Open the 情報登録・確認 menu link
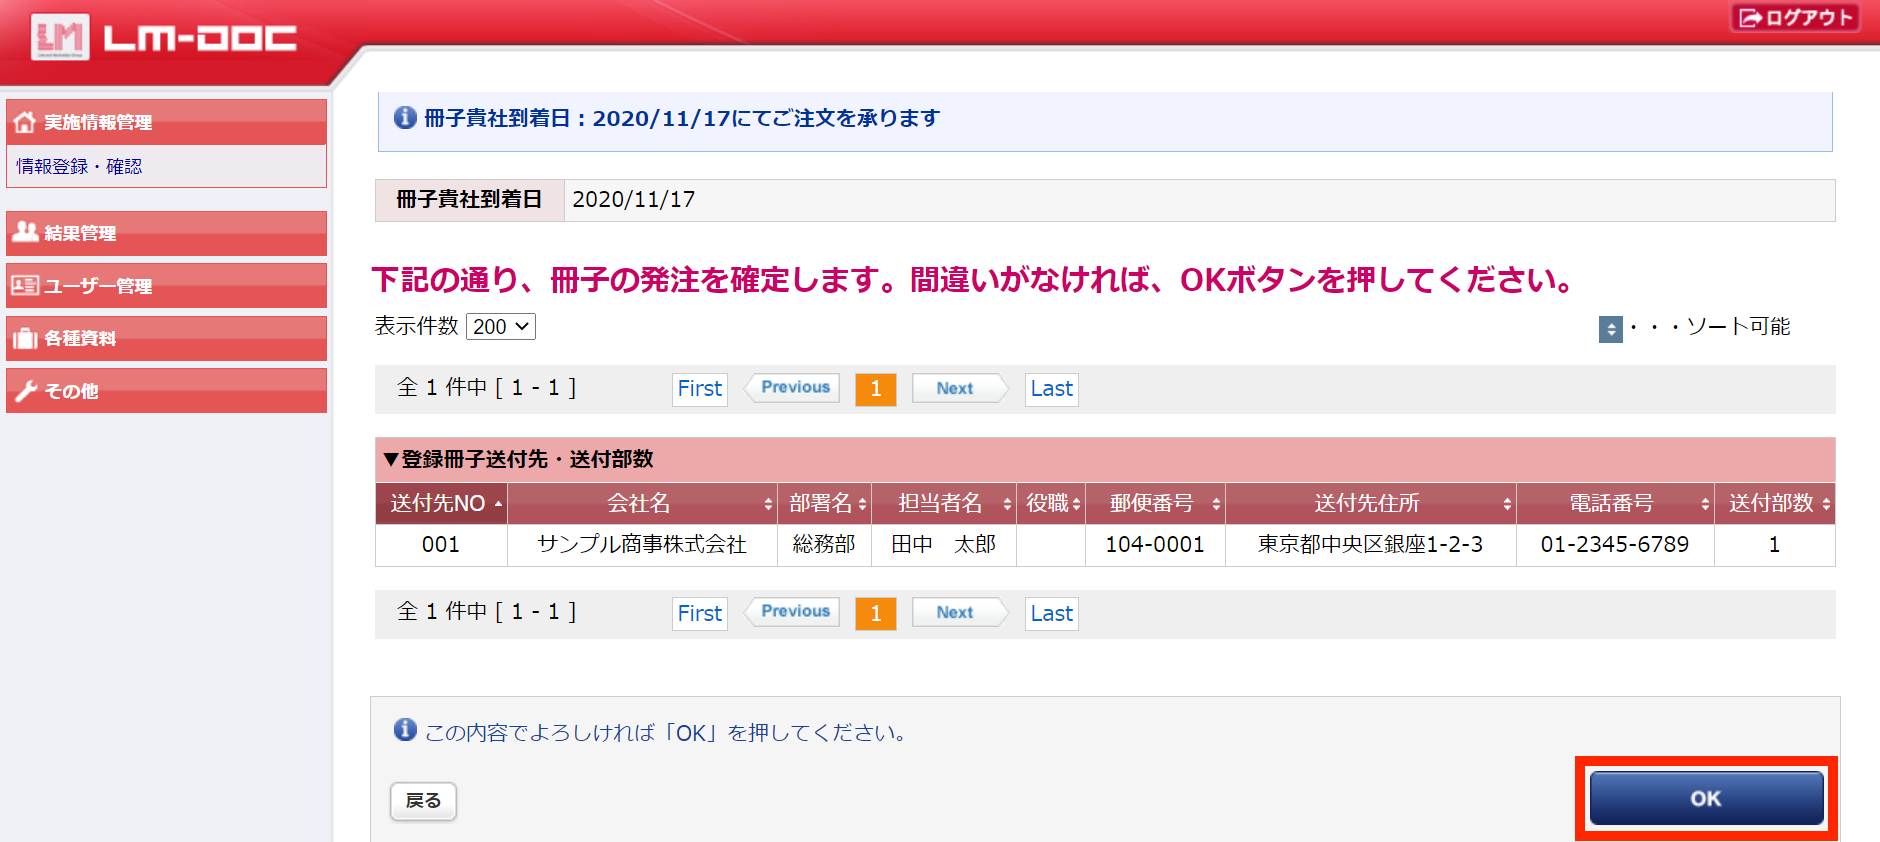This screenshot has height=842, width=1880. [x=80, y=166]
